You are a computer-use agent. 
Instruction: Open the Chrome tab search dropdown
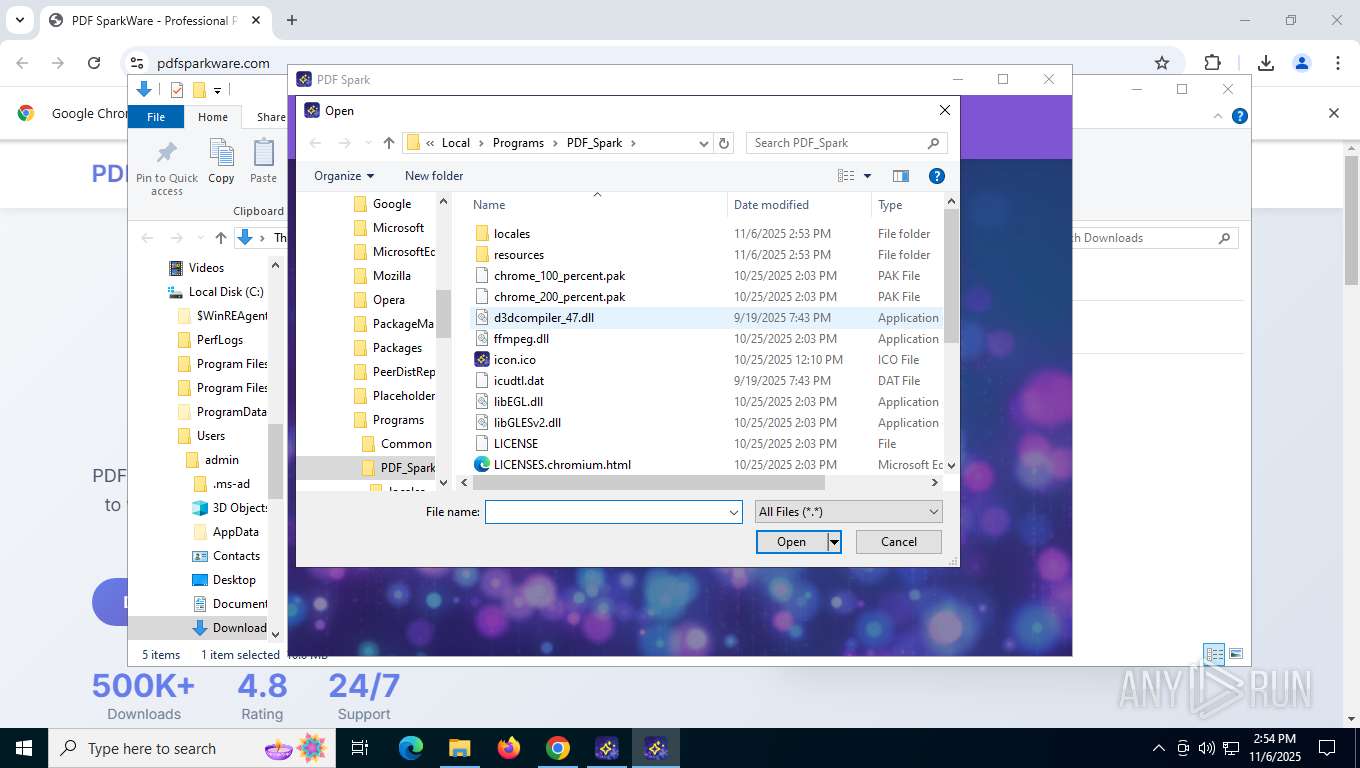[19, 20]
